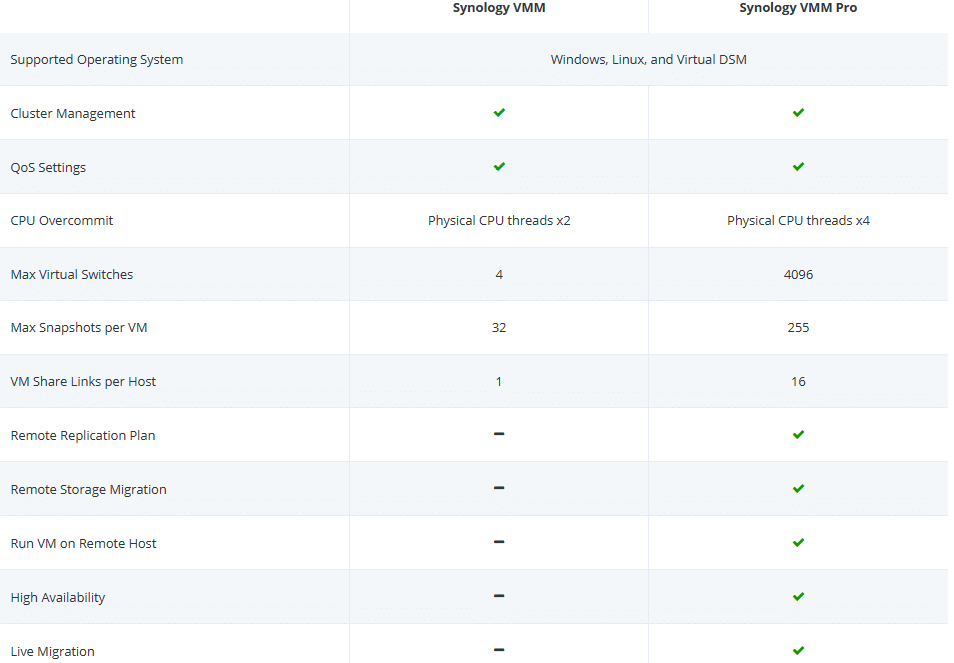Click Cluster Management checkmark under VMM Pro
Image resolution: width=954 pixels, height=663 pixels.
pyautogui.click(x=799, y=113)
